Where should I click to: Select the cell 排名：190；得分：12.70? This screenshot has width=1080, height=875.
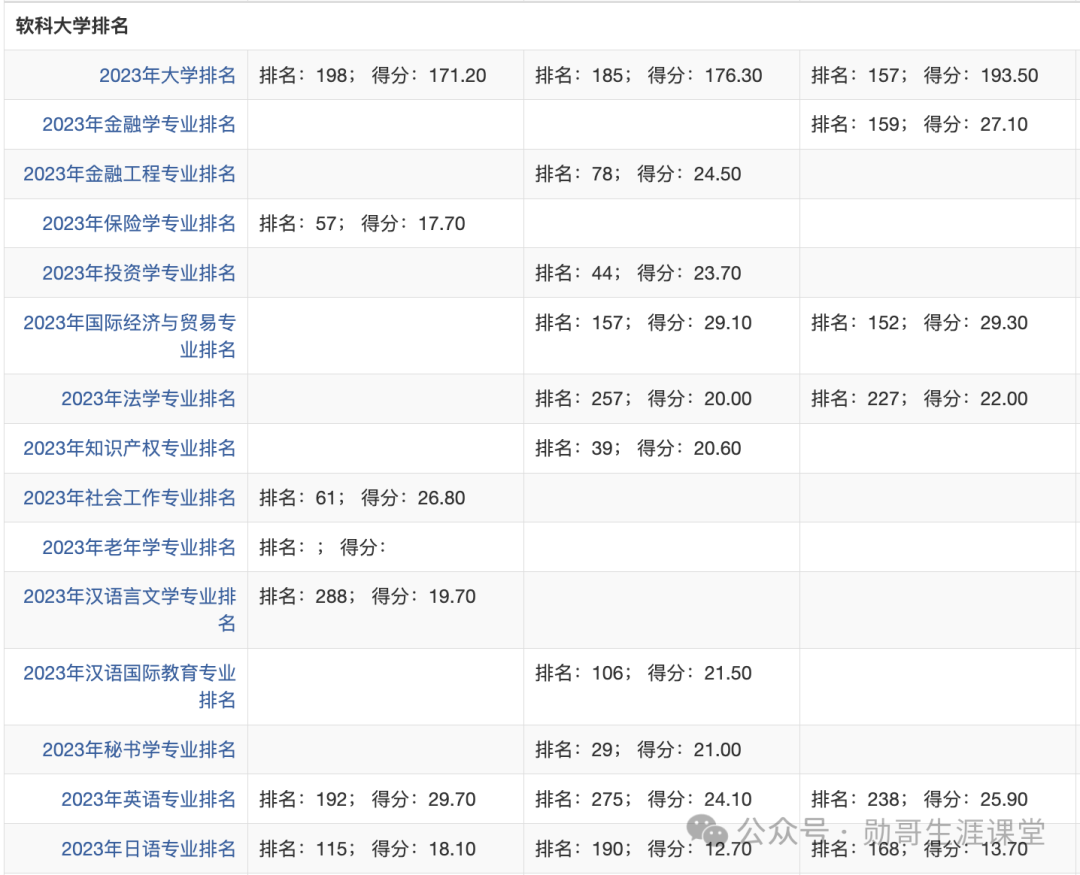pyautogui.click(x=661, y=849)
